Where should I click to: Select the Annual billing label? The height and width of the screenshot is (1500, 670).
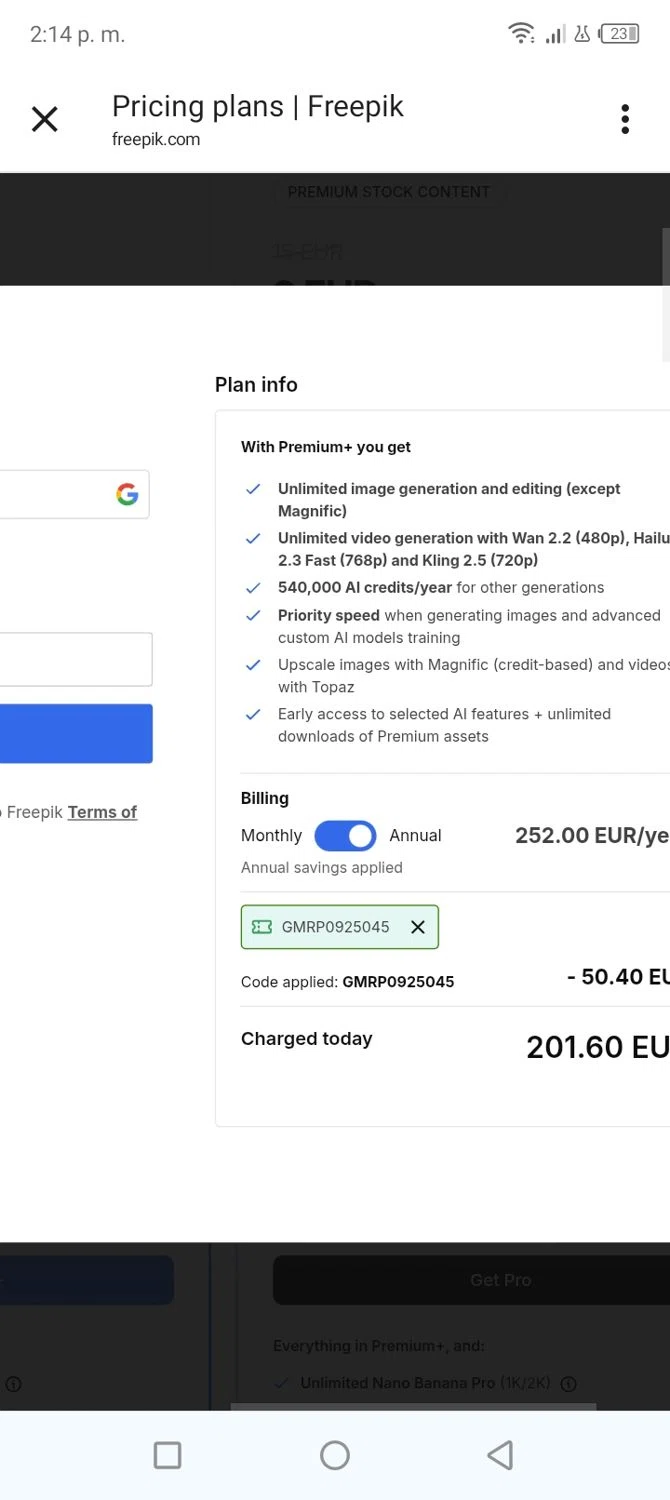[415, 835]
